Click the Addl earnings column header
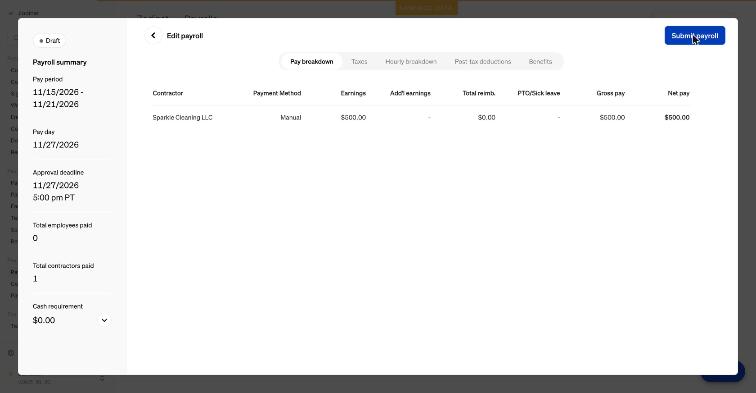This screenshot has width=756, height=393. click(410, 94)
